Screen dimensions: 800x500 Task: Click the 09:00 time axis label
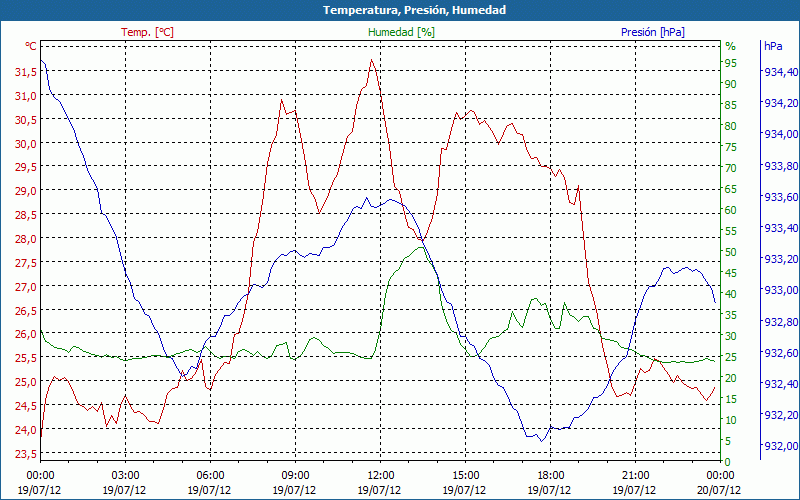tap(295, 476)
